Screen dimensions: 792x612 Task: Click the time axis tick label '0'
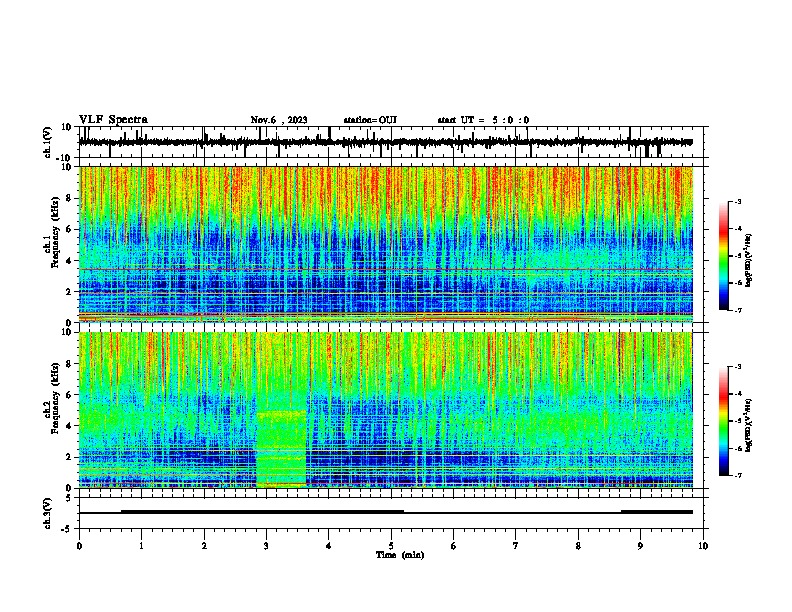[x=79, y=546]
